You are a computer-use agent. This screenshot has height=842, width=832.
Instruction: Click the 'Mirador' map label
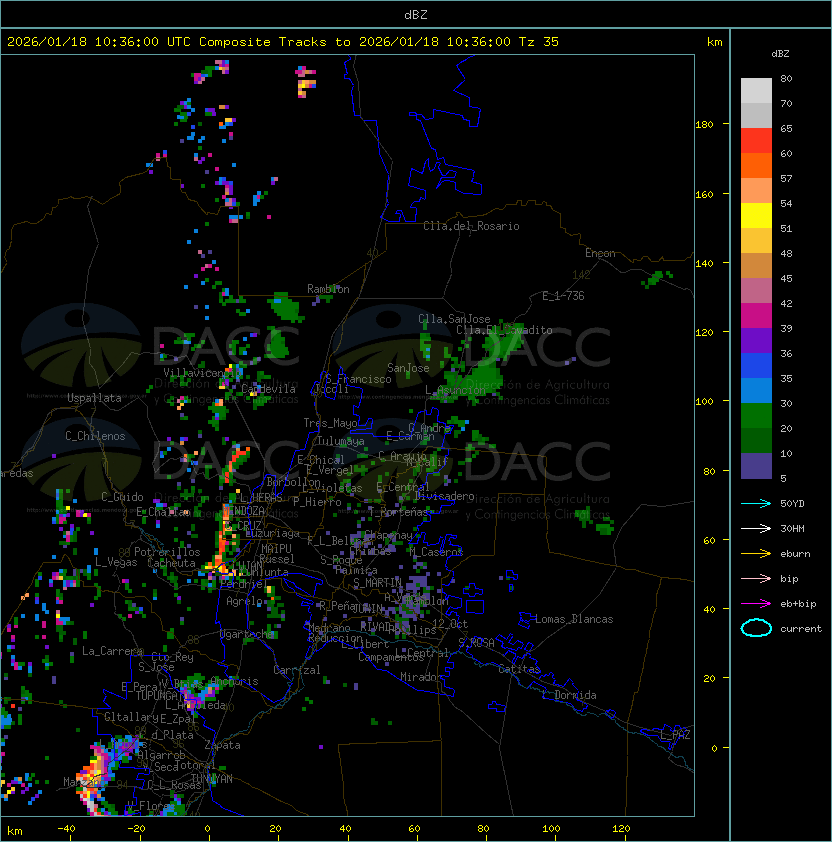422,677
